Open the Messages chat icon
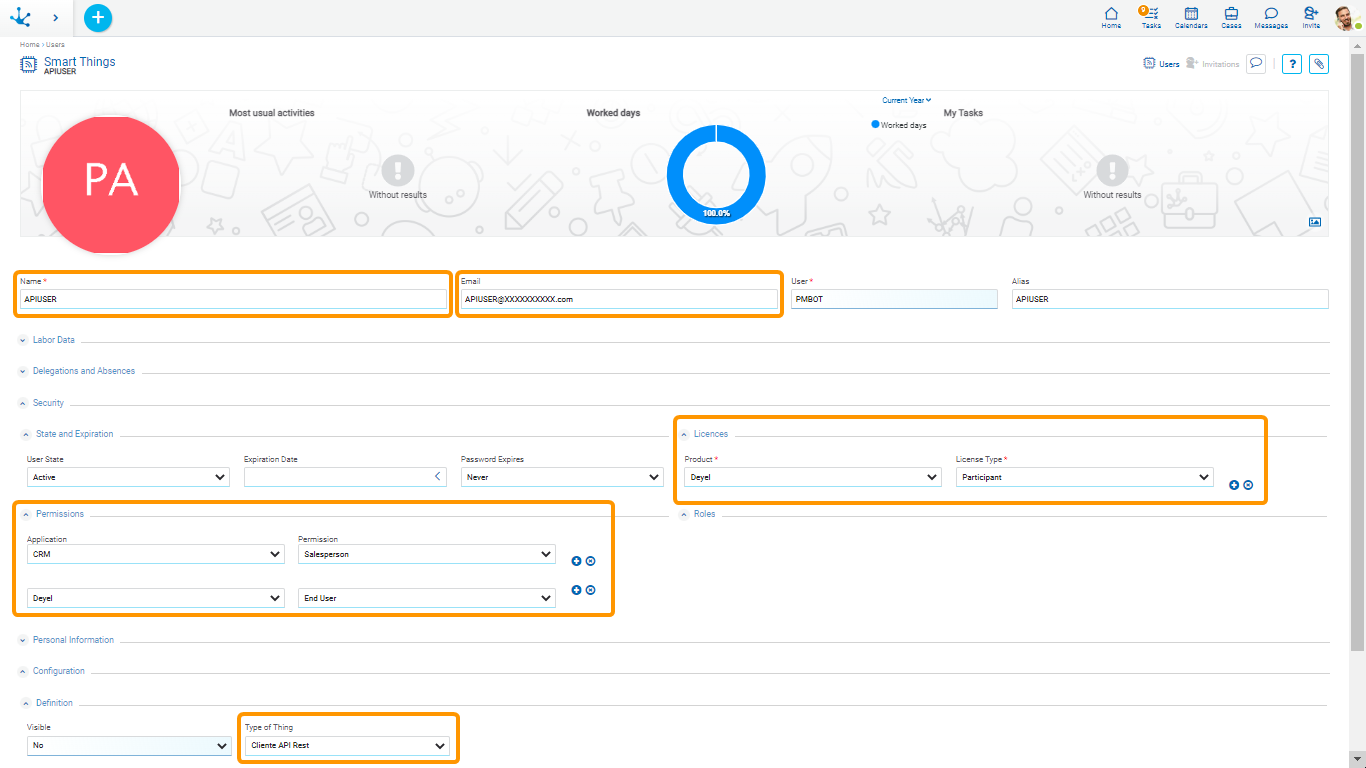The width and height of the screenshot is (1366, 768). point(1271,17)
